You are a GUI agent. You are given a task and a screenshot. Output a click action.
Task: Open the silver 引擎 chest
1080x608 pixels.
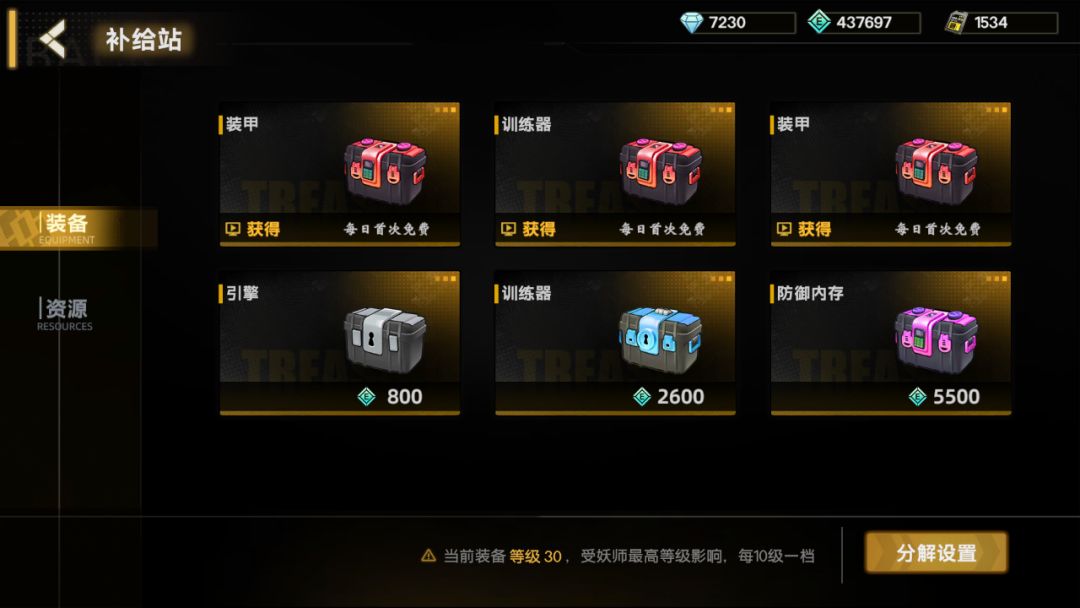pyautogui.click(x=385, y=339)
